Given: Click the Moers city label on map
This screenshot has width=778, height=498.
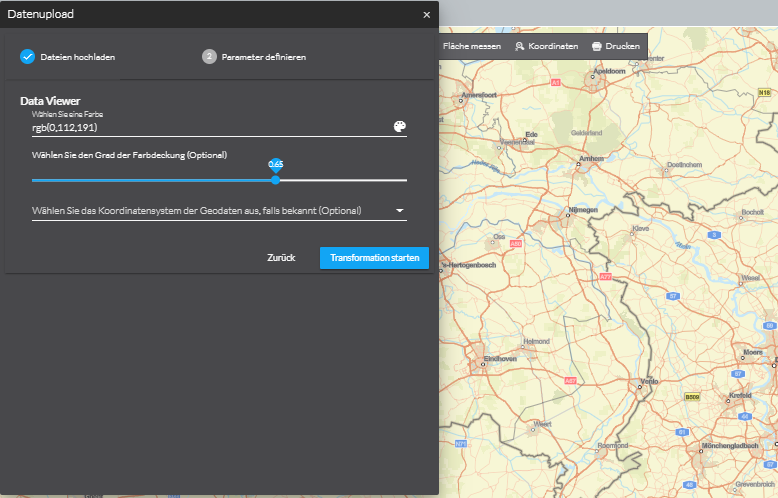Looking at the screenshot, I should [753, 352].
